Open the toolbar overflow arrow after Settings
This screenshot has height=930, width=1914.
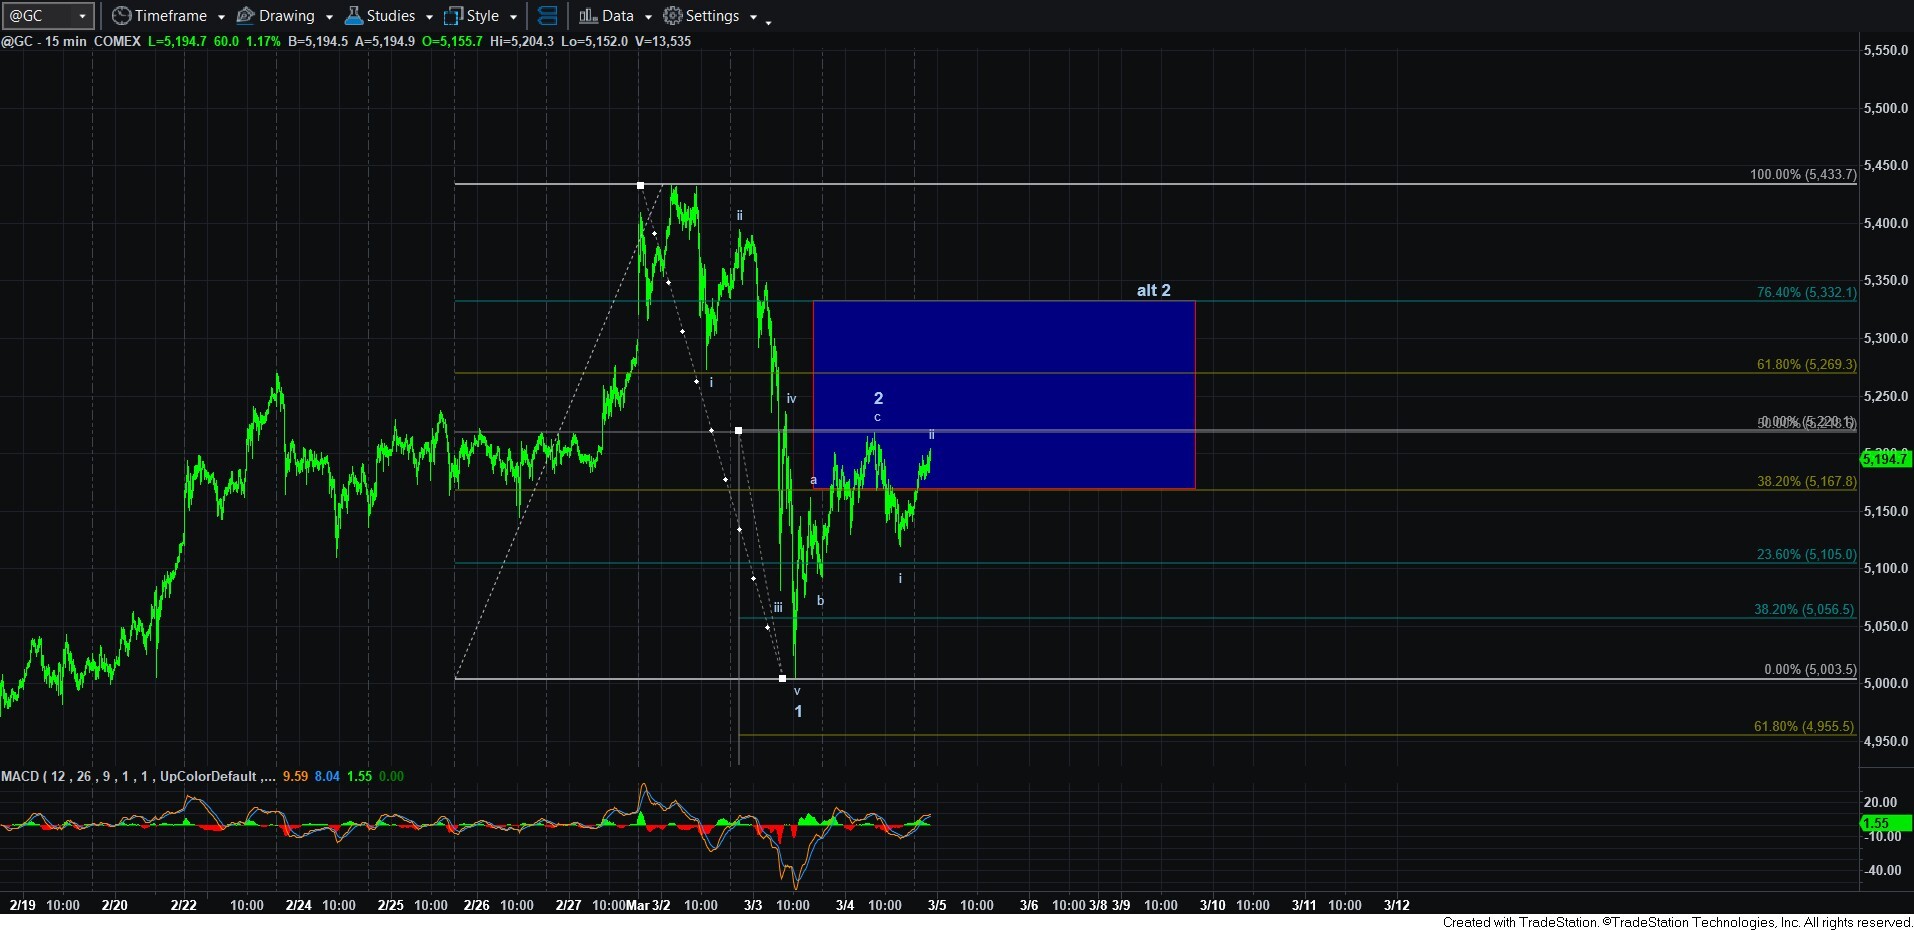(768, 21)
